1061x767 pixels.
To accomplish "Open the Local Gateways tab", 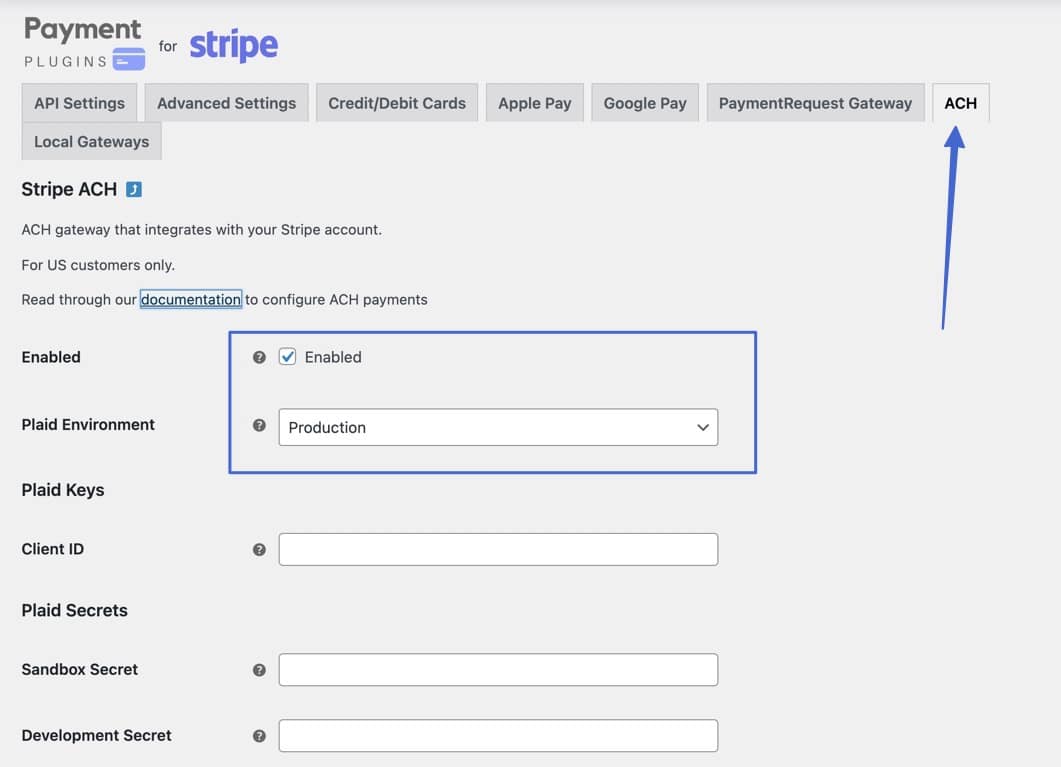I will [x=91, y=141].
